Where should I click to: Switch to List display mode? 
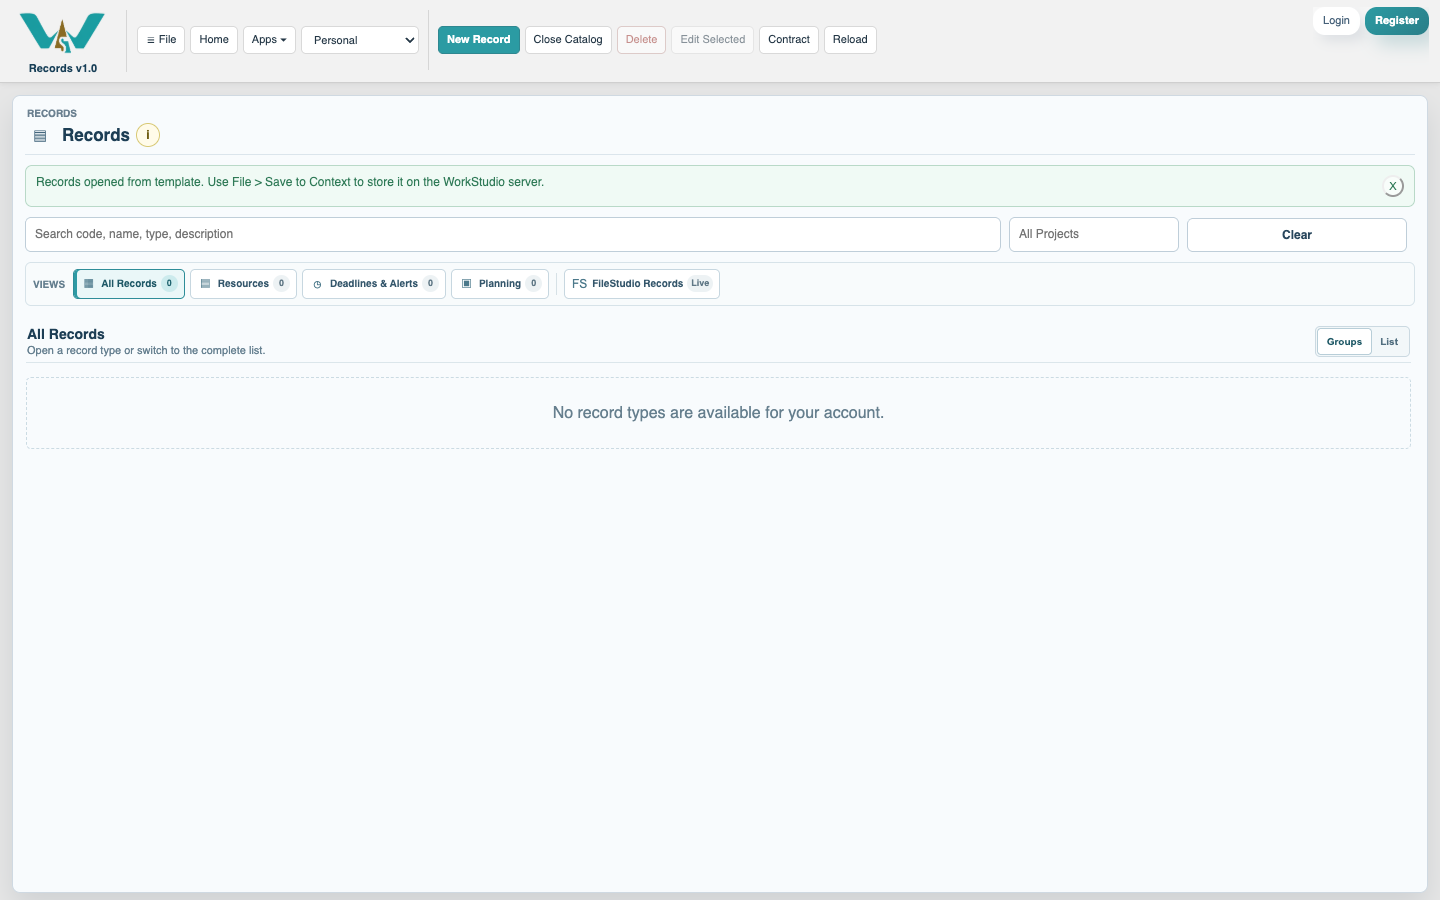click(x=1389, y=342)
